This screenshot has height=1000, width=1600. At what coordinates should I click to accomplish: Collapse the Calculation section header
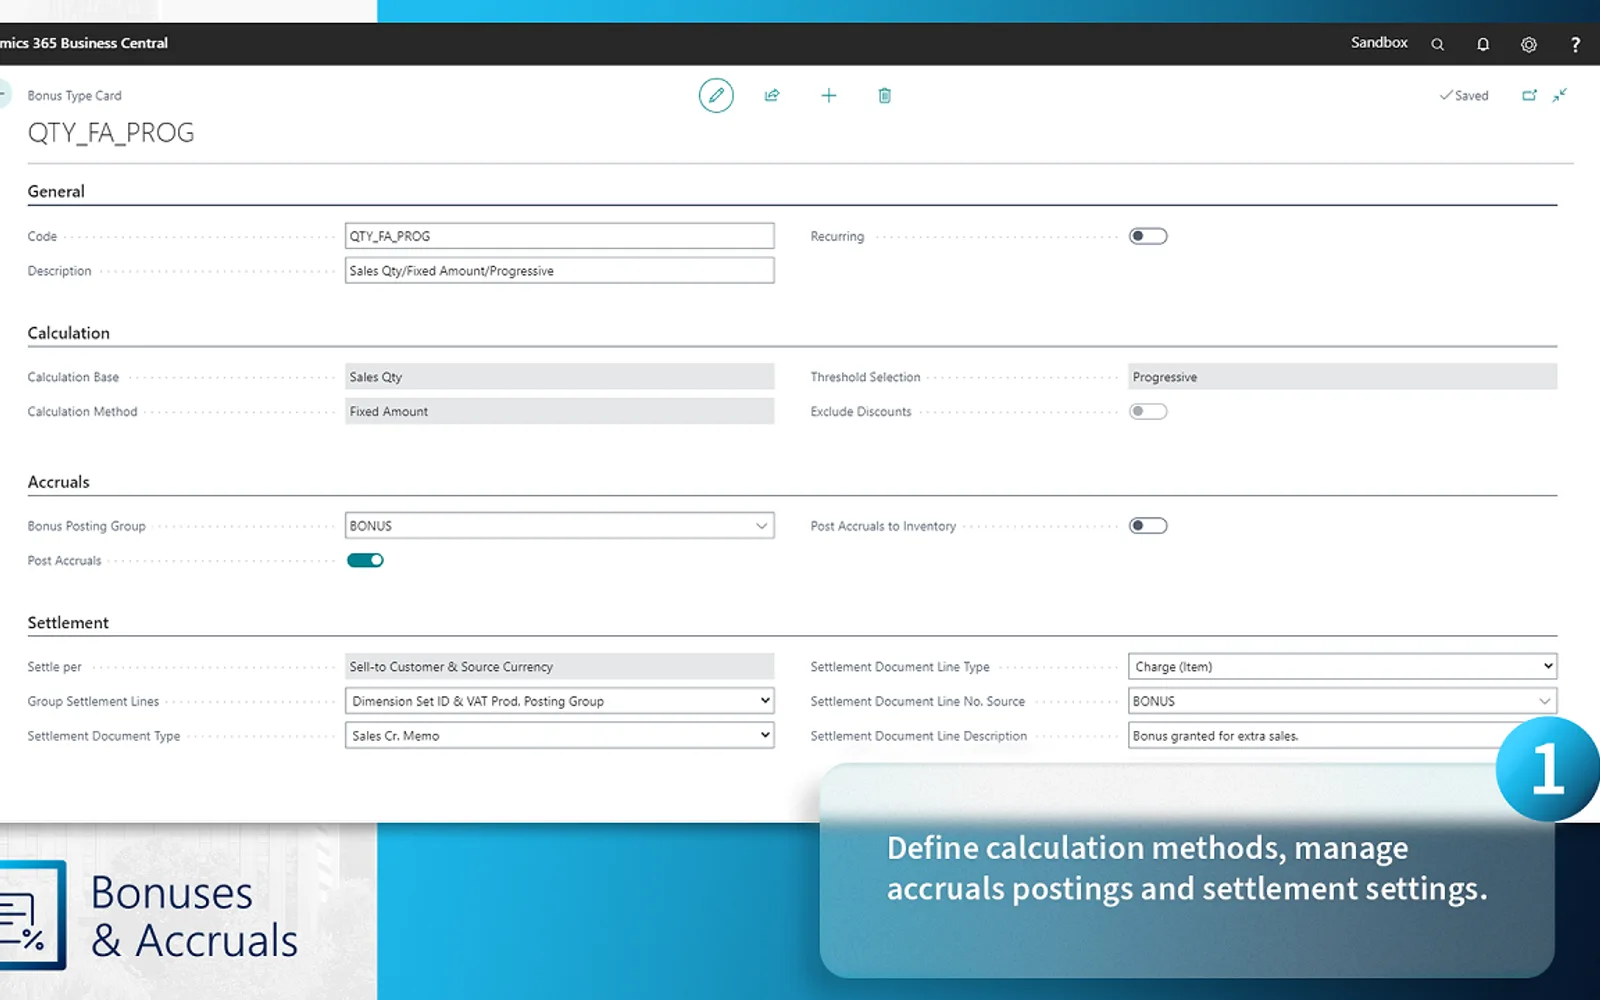pyautogui.click(x=69, y=333)
